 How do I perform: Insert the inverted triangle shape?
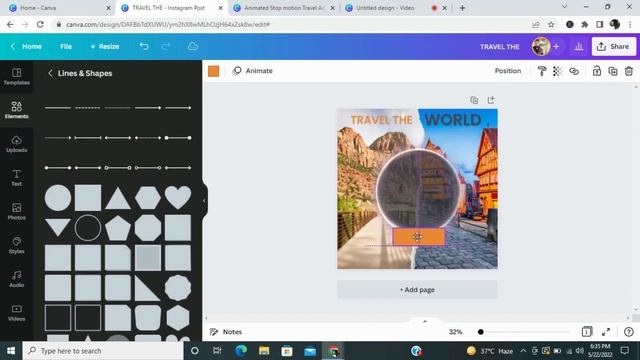tap(58, 228)
